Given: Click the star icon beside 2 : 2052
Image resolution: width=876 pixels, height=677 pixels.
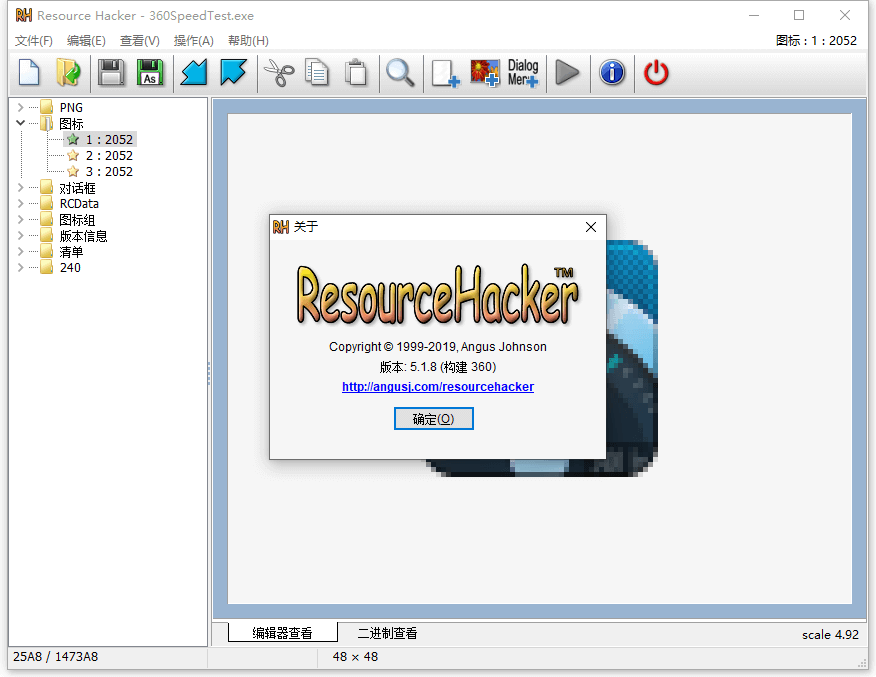Looking at the screenshot, I should (x=73, y=155).
